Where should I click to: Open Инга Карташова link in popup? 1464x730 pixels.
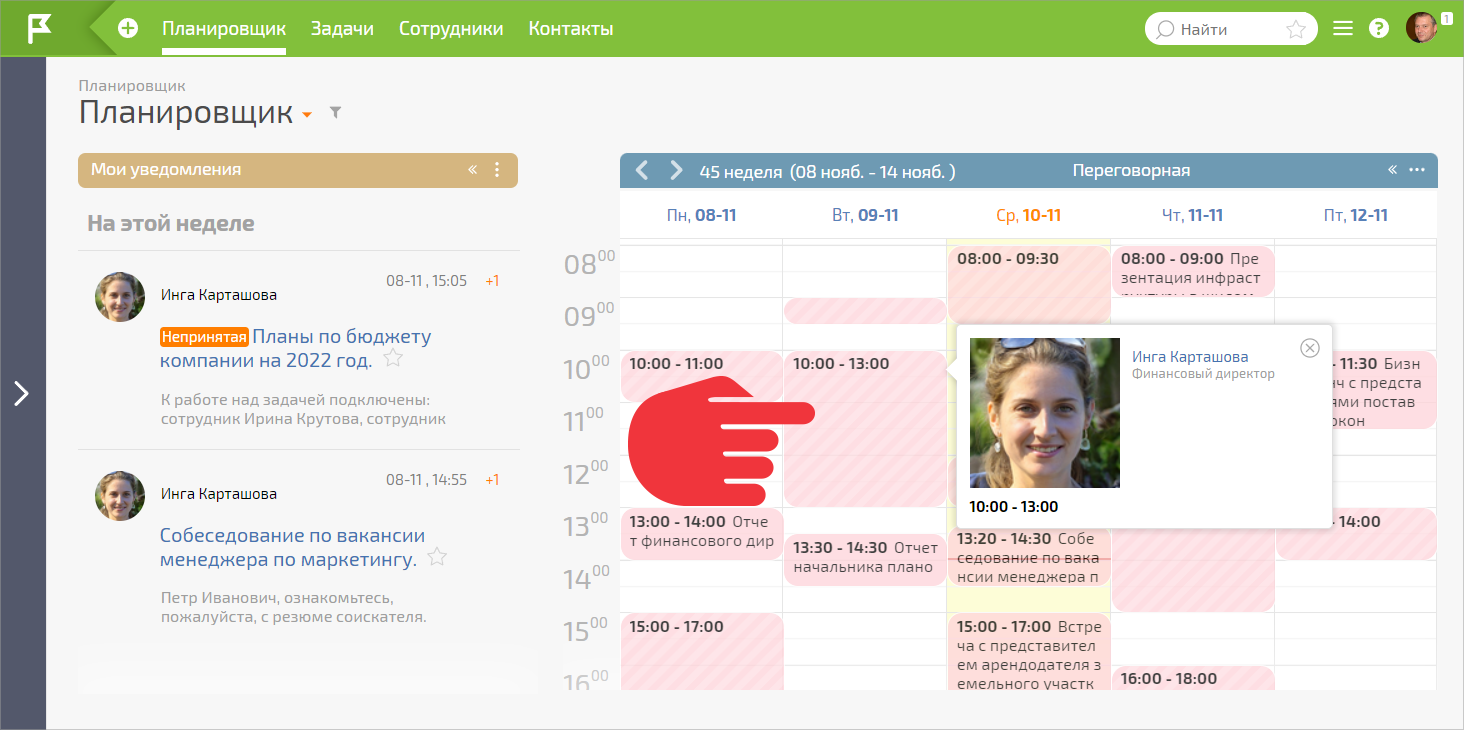[x=1190, y=356]
